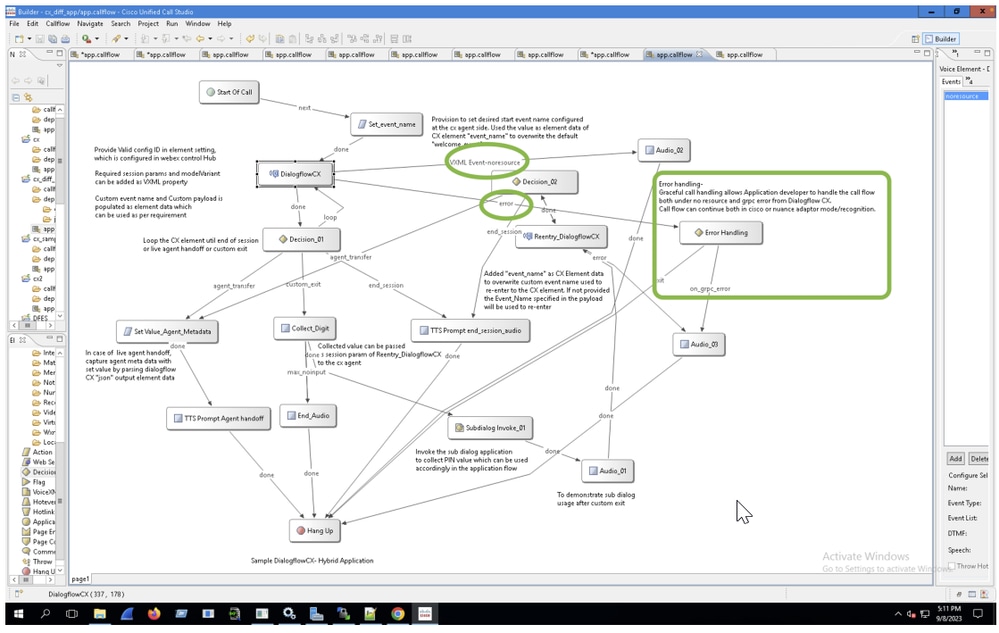Viewport: 999px width, 633px height.
Task: Open dropdown next to back navigation arrow
Action: 210,39
